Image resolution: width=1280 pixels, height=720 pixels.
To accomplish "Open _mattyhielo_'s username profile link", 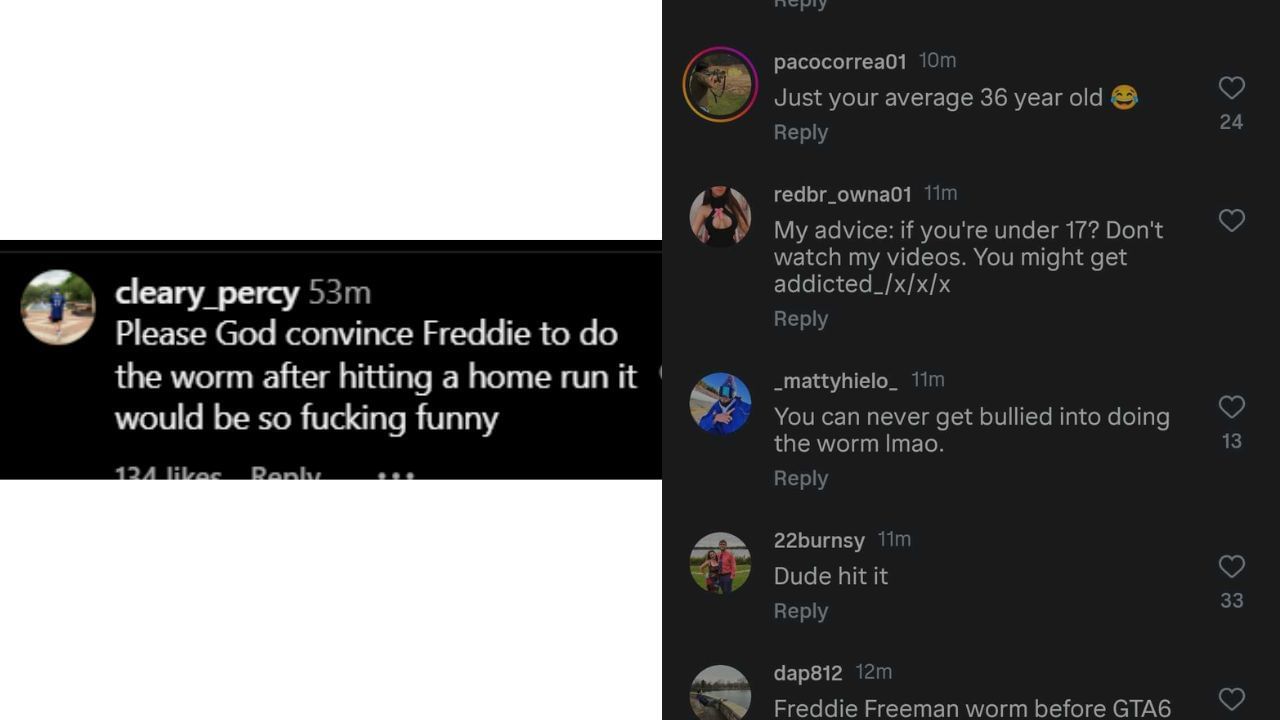I will (835, 380).
